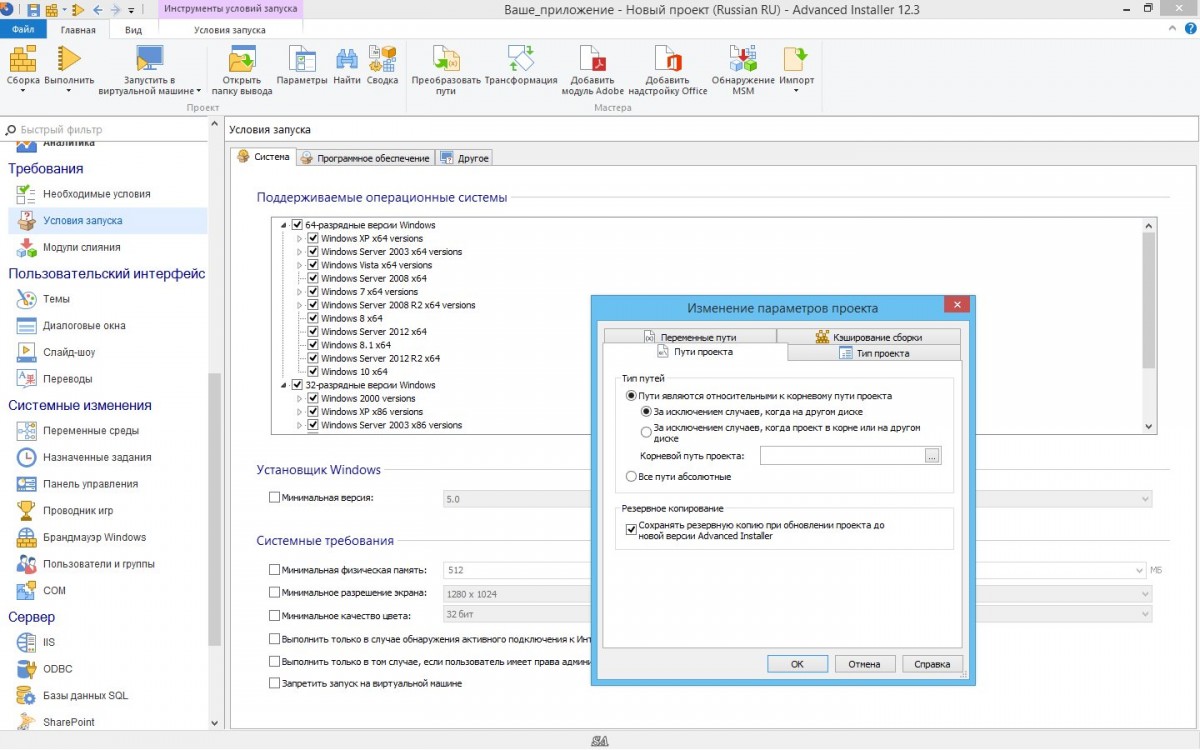Click the Преобразовать пути icon
This screenshot has width=1200, height=750.
pyautogui.click(x=446, y=60)
